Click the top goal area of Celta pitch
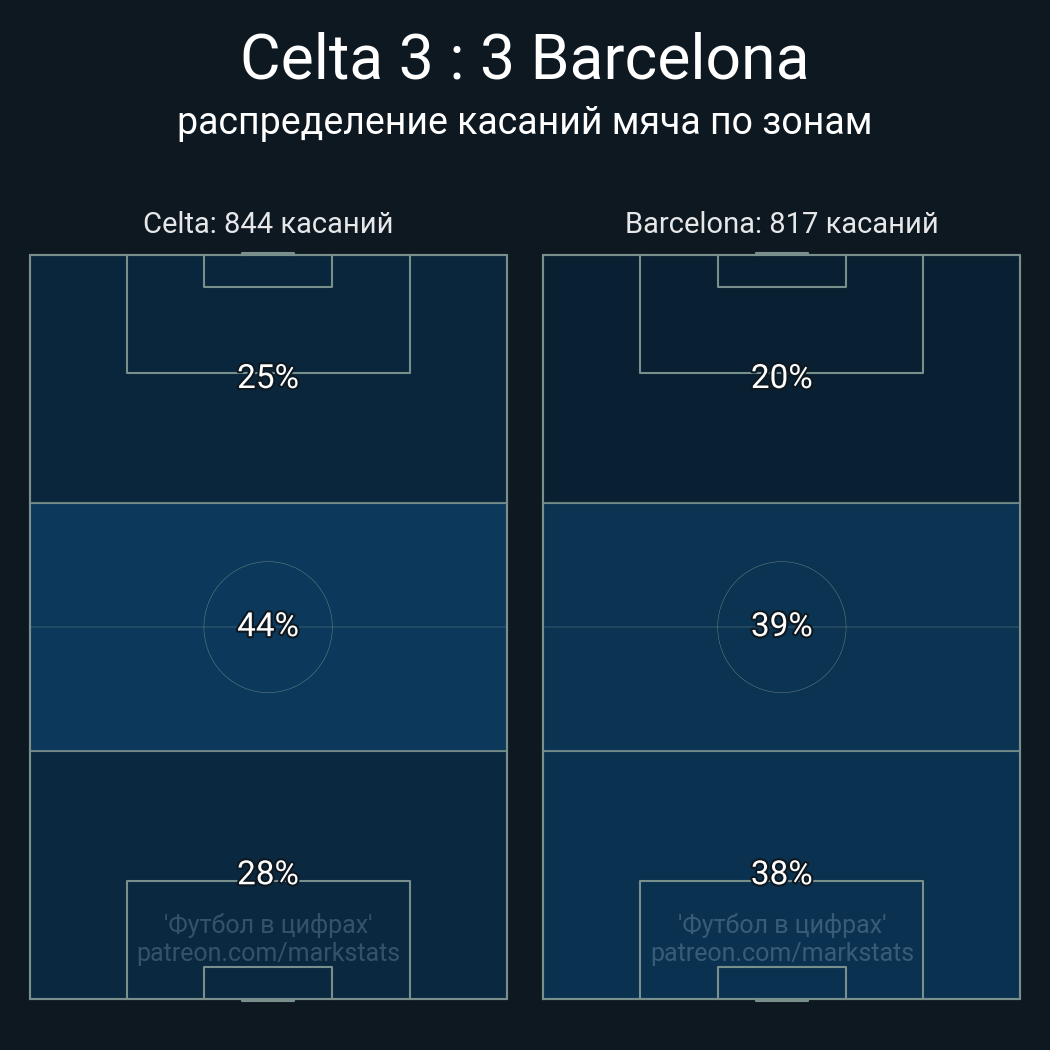This screenshot has width=1050, height=1050. 268,271
